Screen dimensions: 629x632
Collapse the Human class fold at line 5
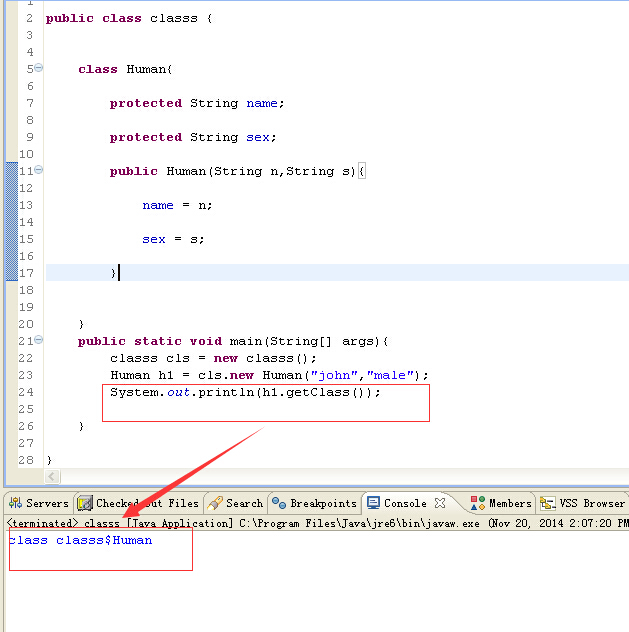click(x=38, y=68)
